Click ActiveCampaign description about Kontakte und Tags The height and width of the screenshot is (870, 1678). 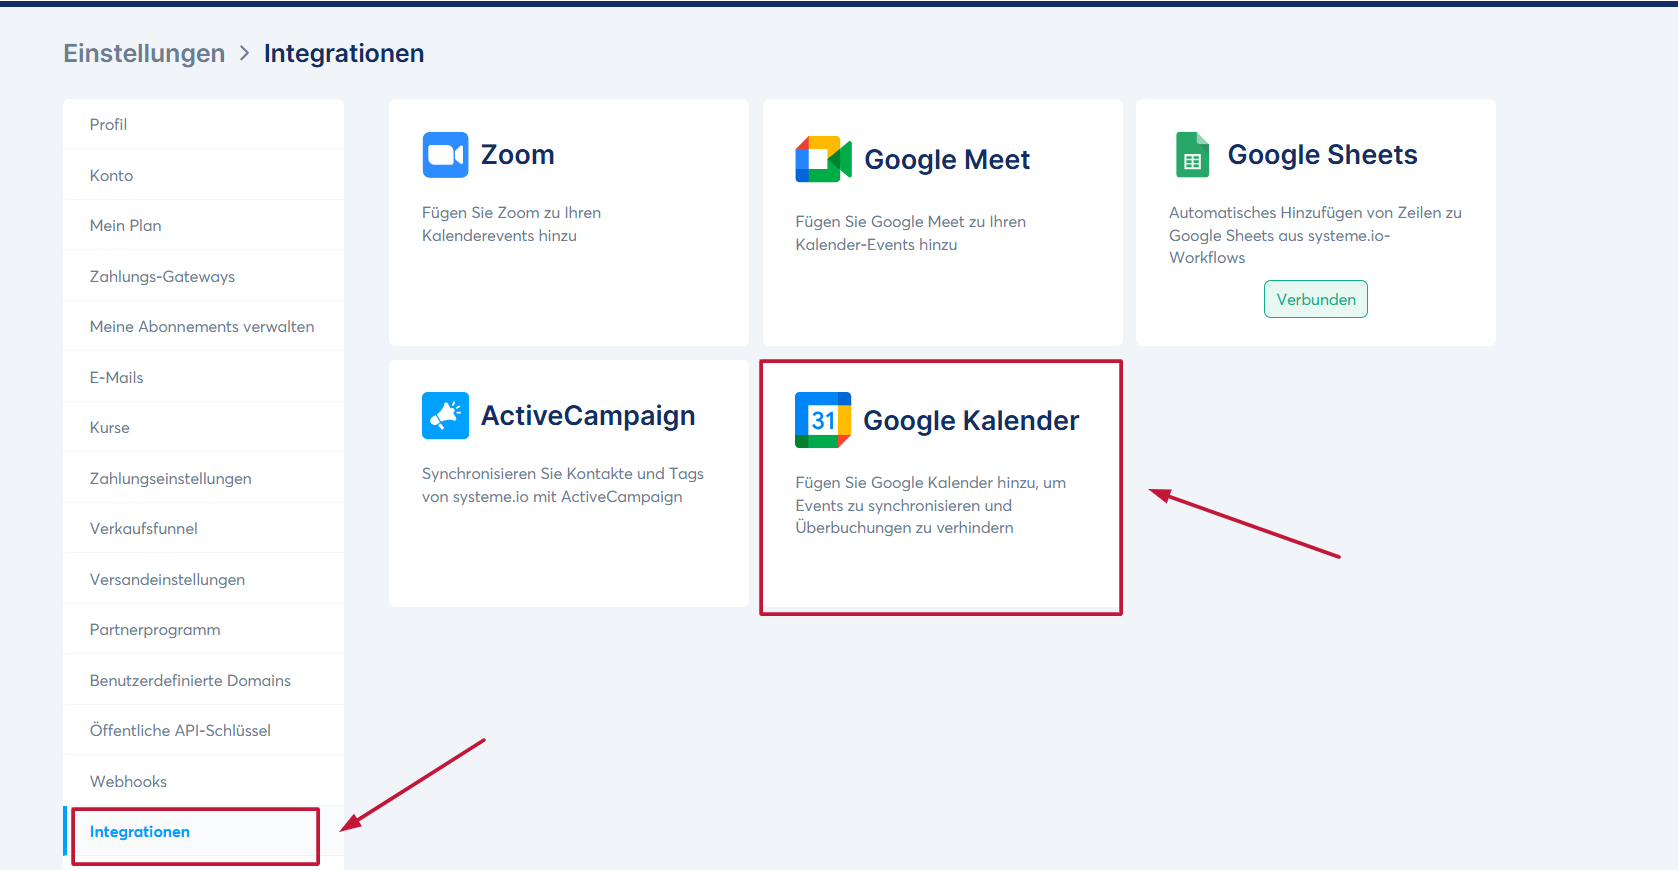coord(562,485)
